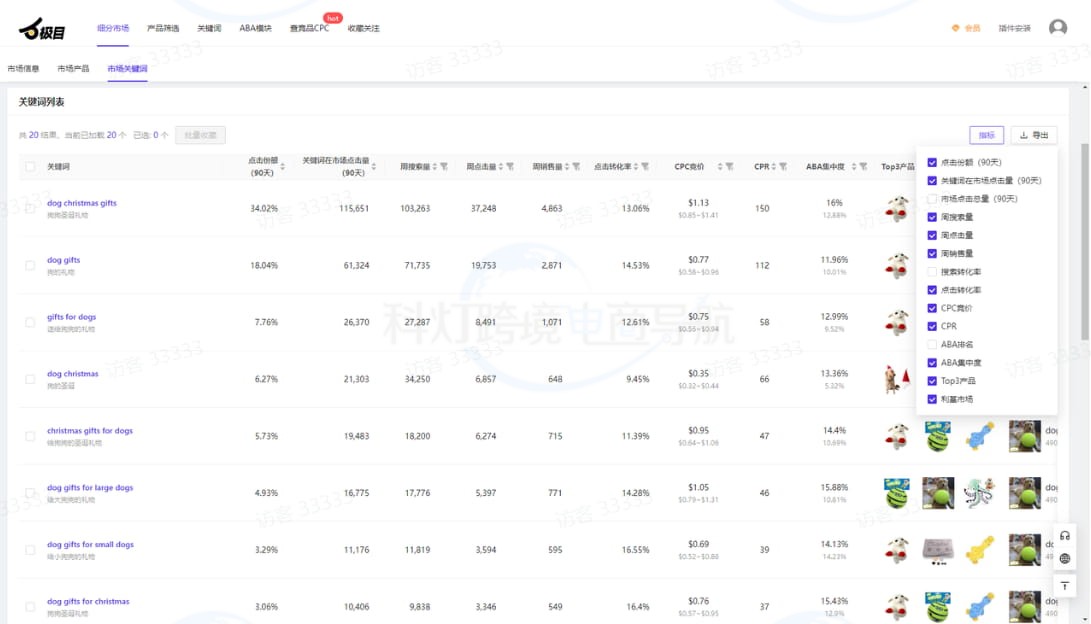Open the user avatar profile icon
This screenshot has width=1091, height=624.
click(1057, 28)
